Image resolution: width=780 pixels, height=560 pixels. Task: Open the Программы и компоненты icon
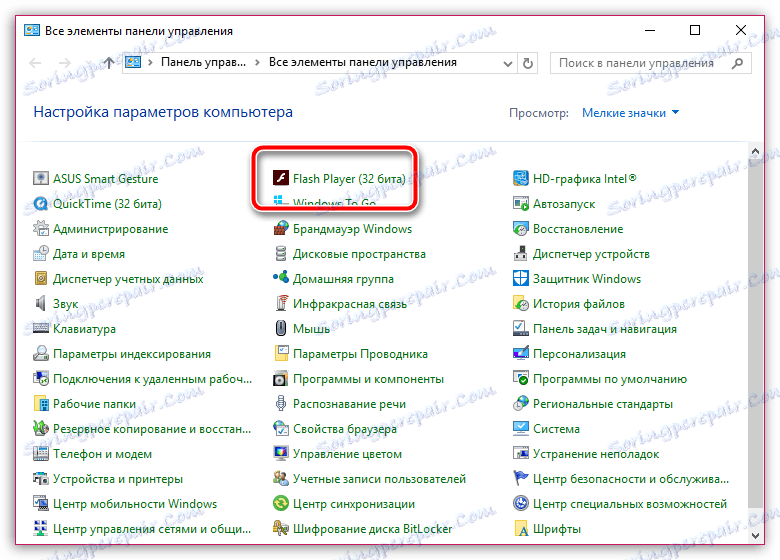[x=281, y=378]
